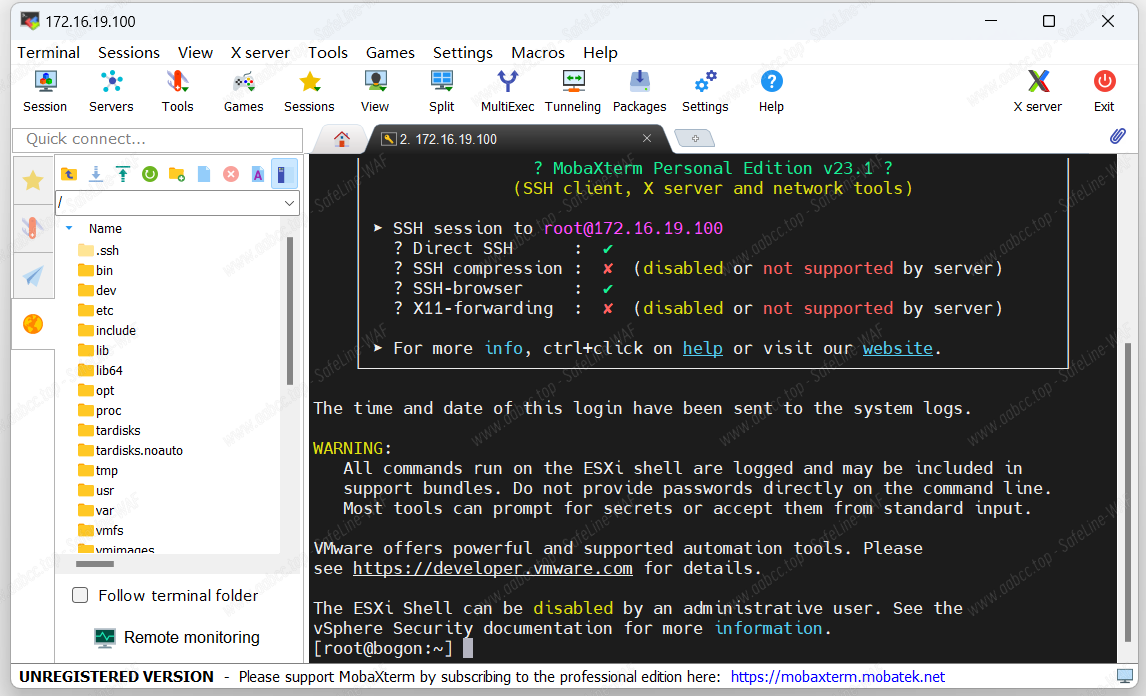
Task: Delete selected item with red X icon
Action: point(231,174)
